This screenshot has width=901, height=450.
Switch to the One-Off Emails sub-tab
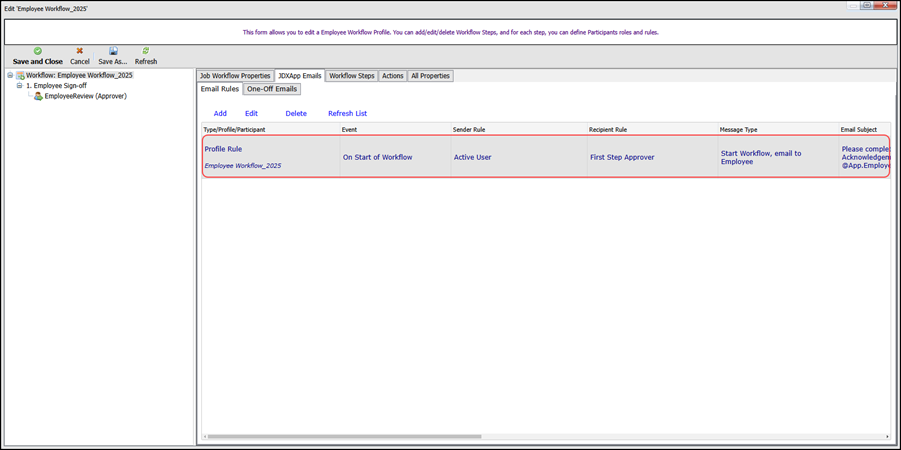pyautogui.click(x=272, y=89)
